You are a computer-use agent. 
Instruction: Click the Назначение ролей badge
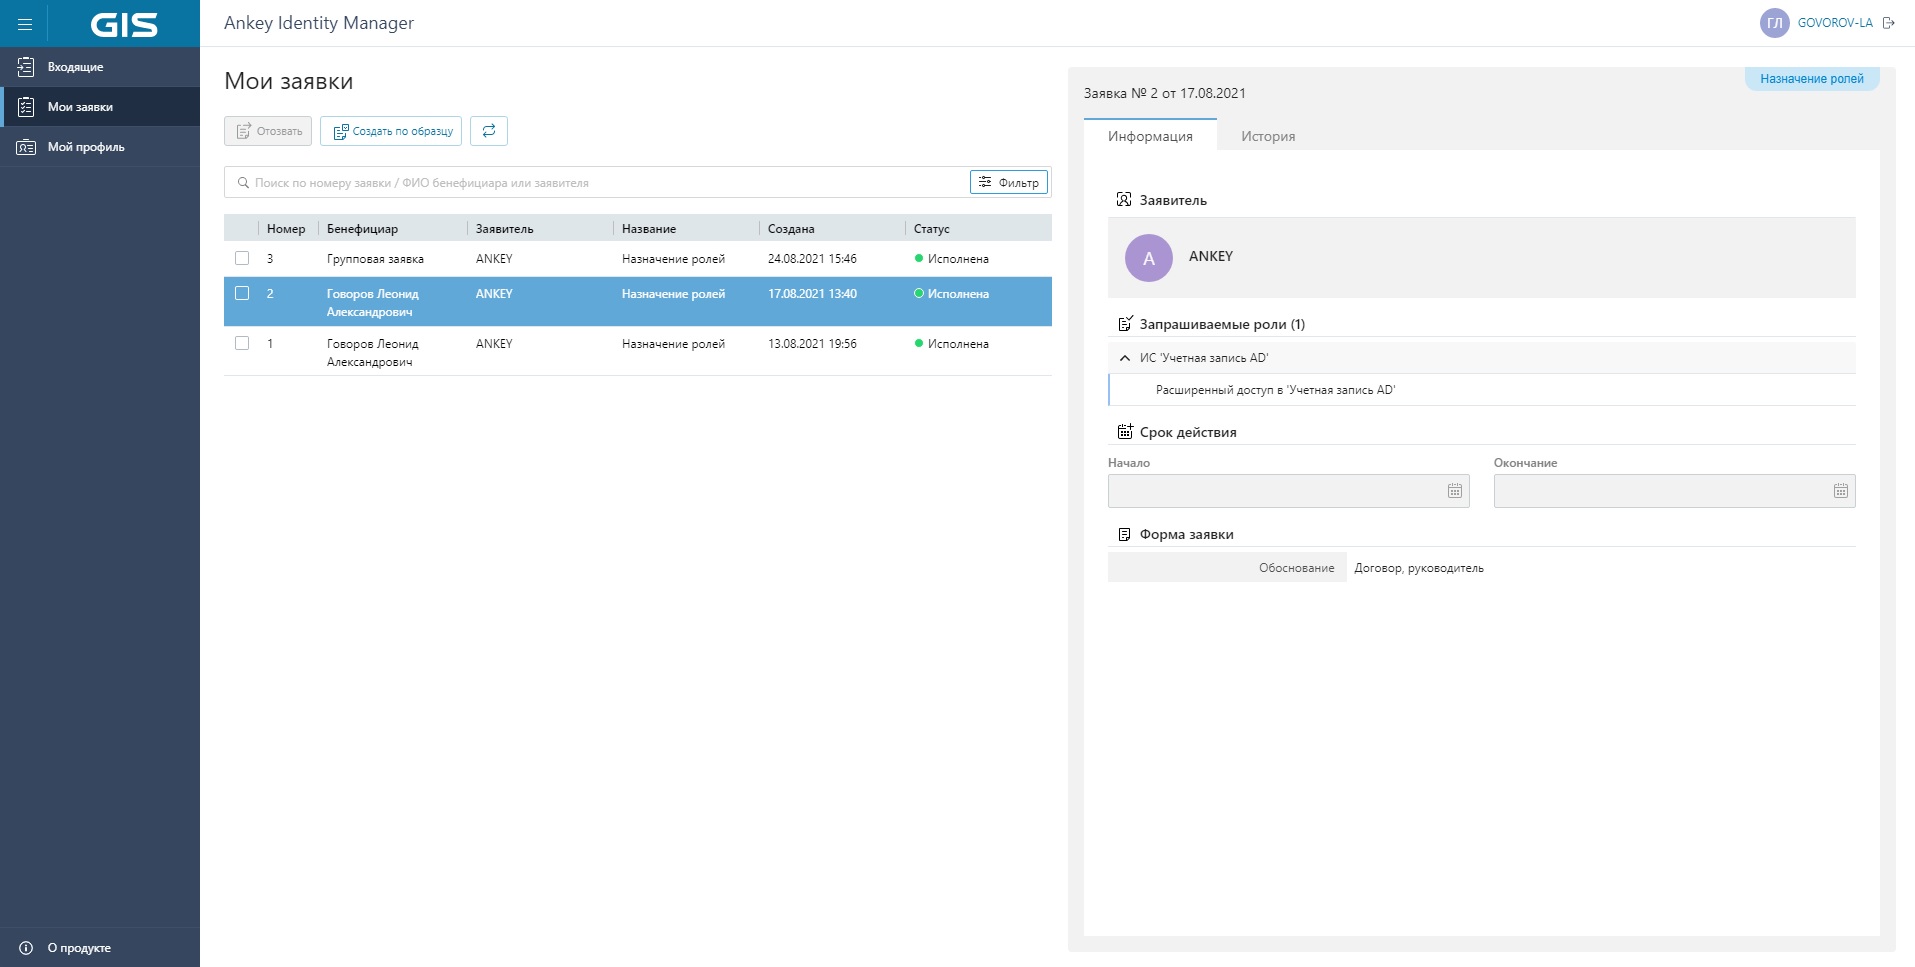[1812, 79]
